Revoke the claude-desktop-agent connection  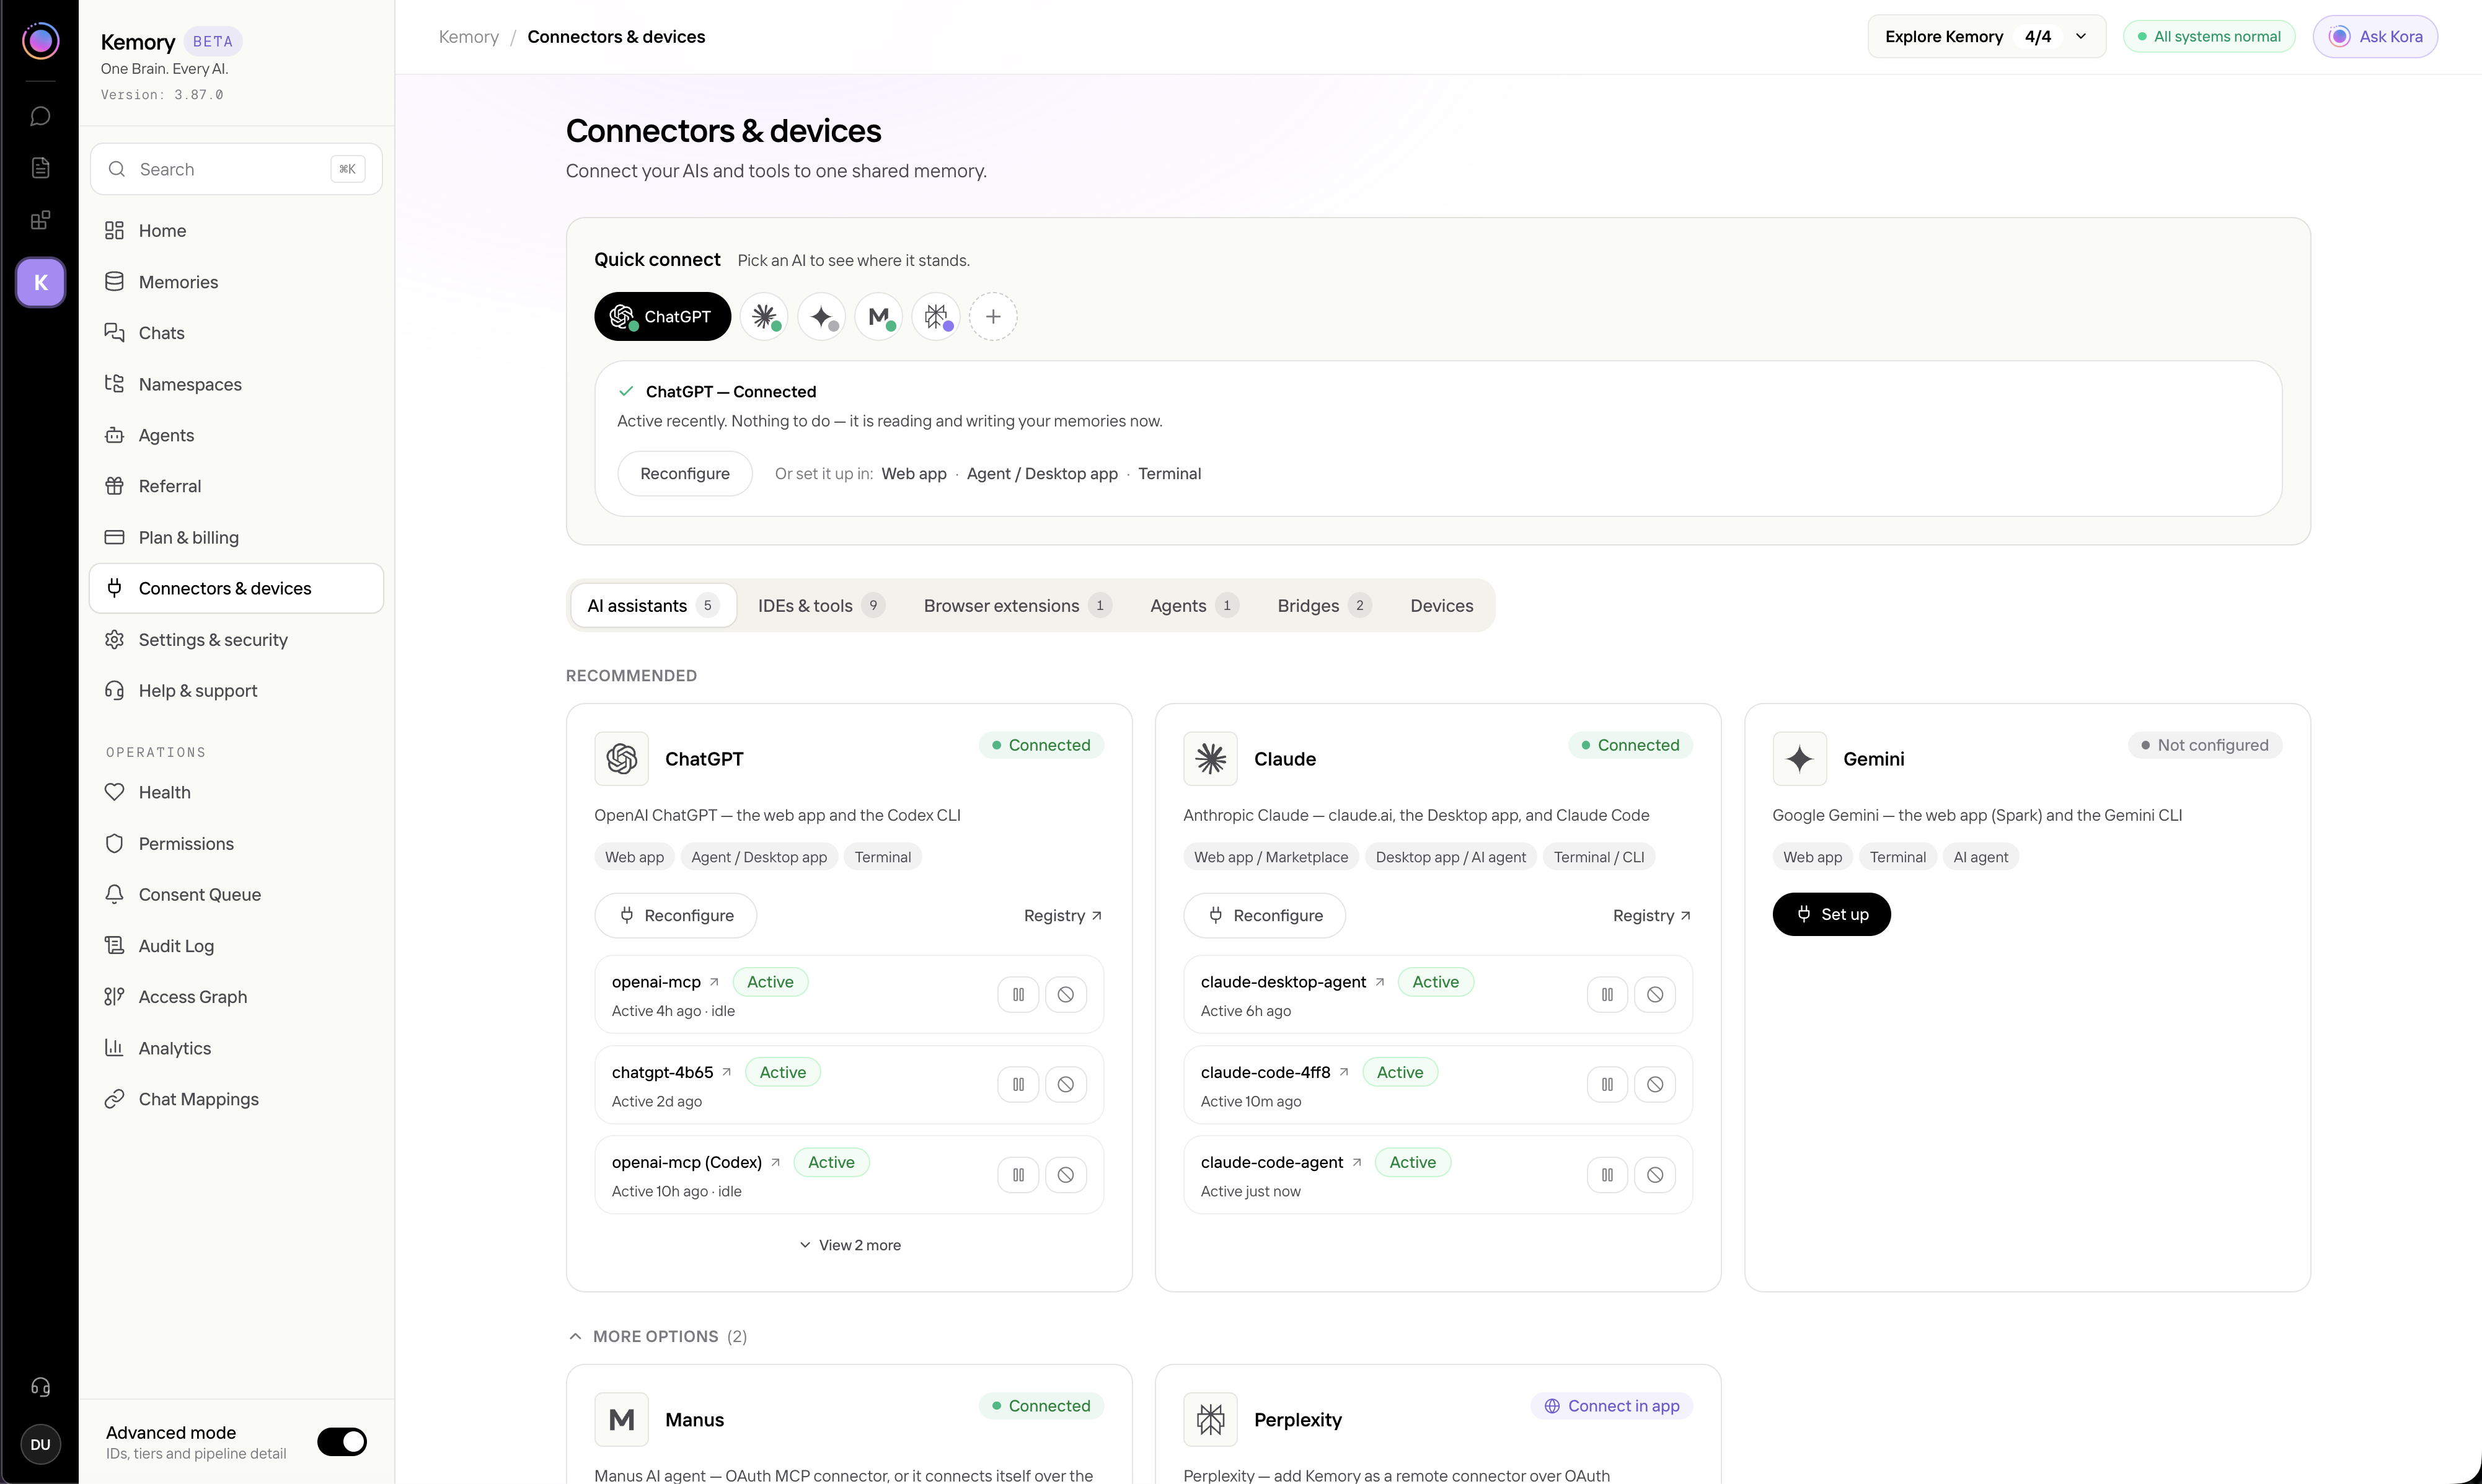(1655, 995)
